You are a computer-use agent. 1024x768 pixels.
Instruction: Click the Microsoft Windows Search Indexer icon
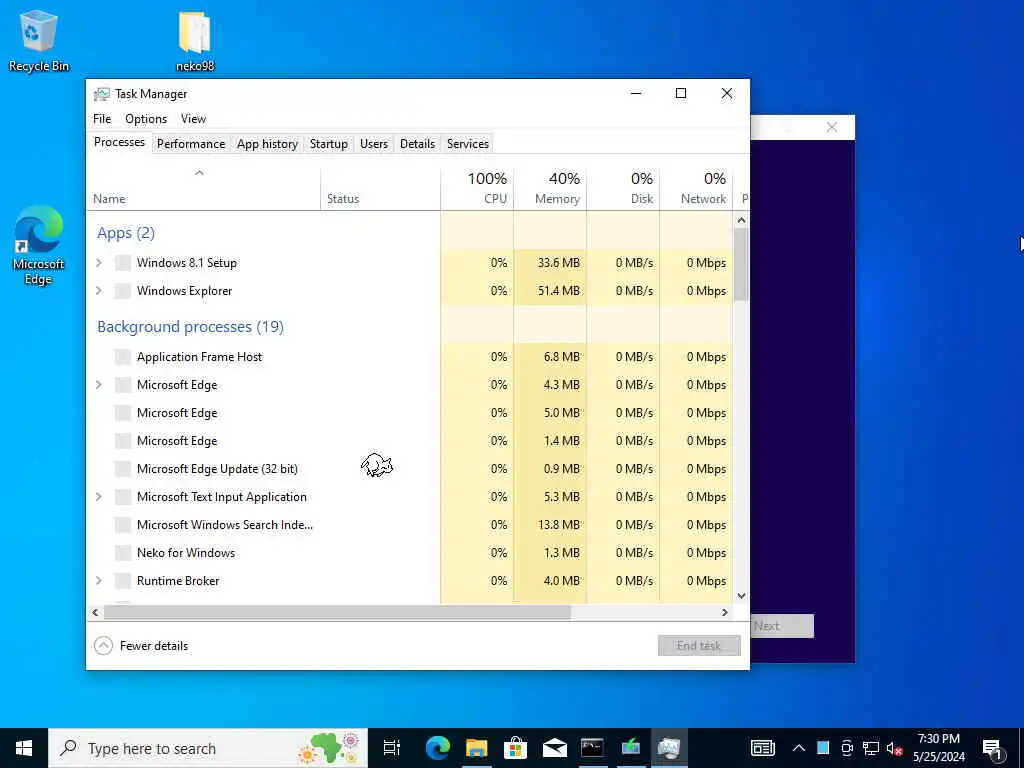click(x=123, y=525)
